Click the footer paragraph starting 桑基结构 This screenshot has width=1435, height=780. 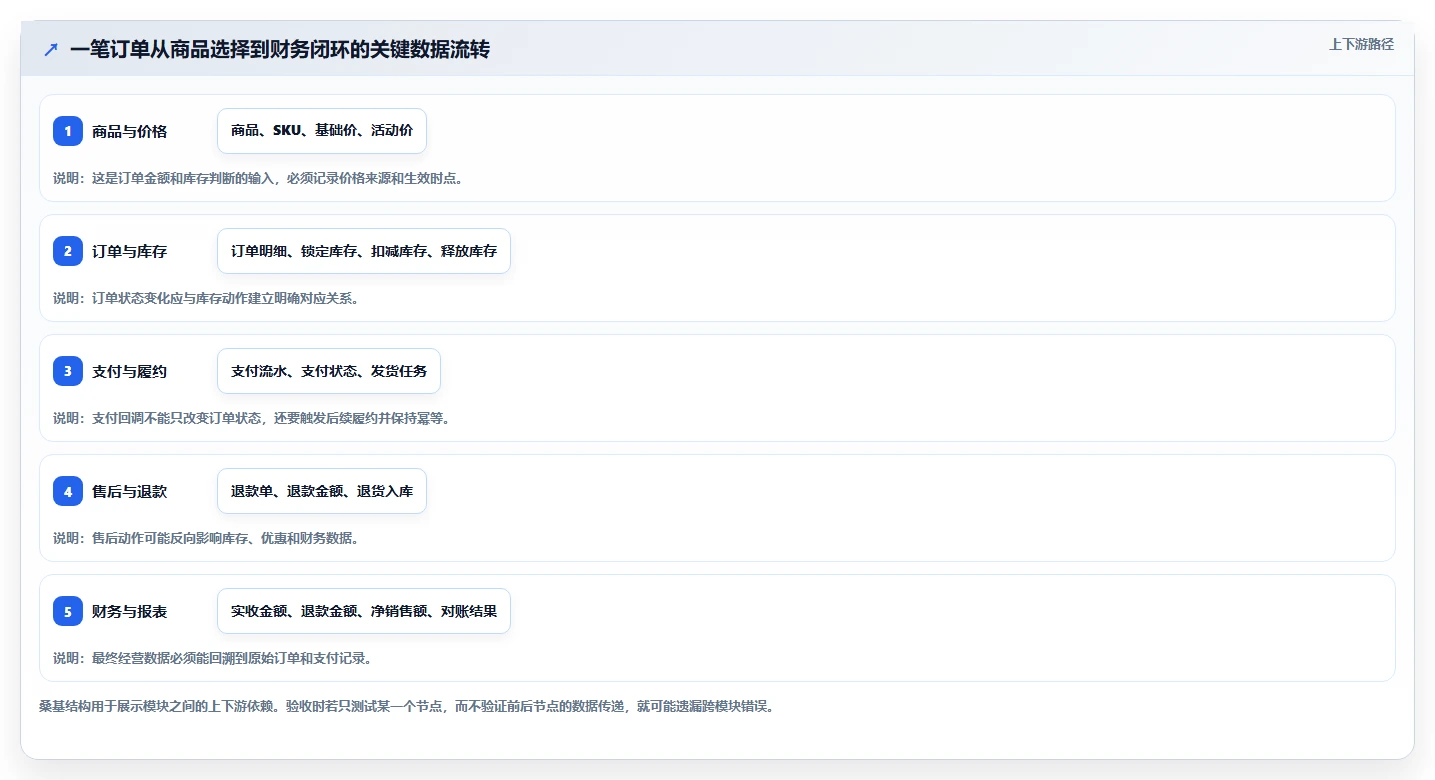407,706
